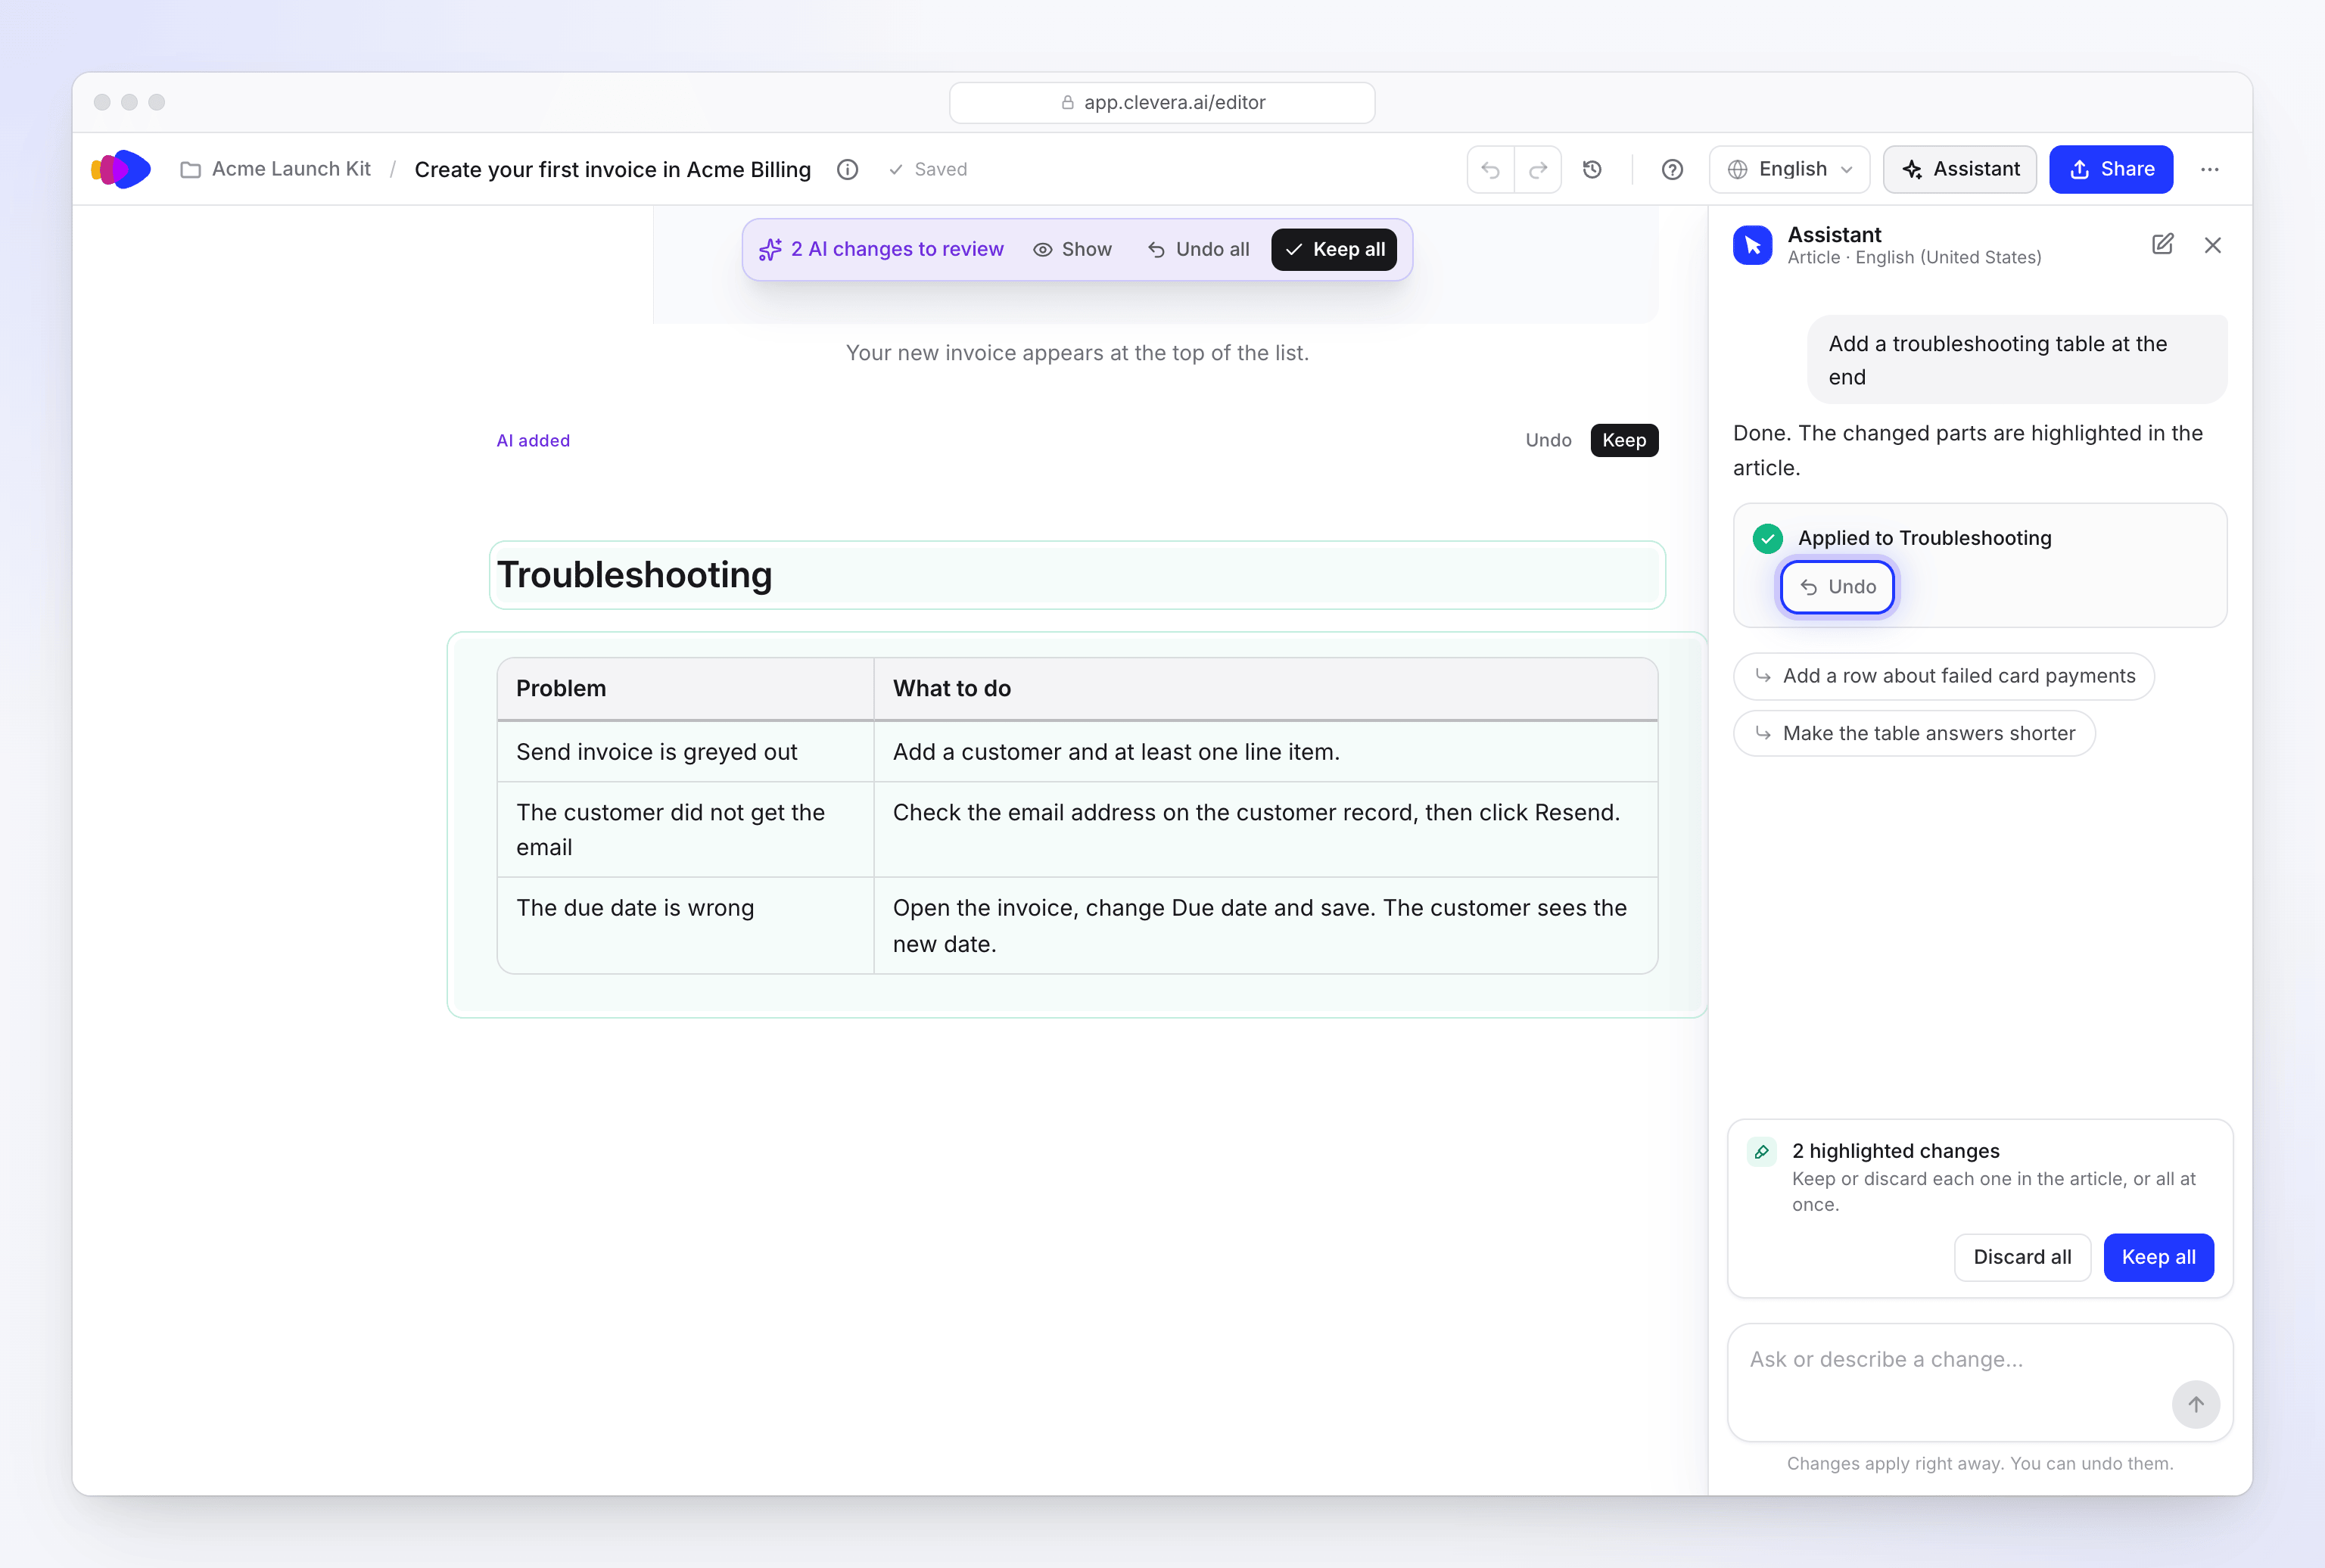
Task: Click the redo arrow in top toolbar
Action: (x=1538, y=169)
